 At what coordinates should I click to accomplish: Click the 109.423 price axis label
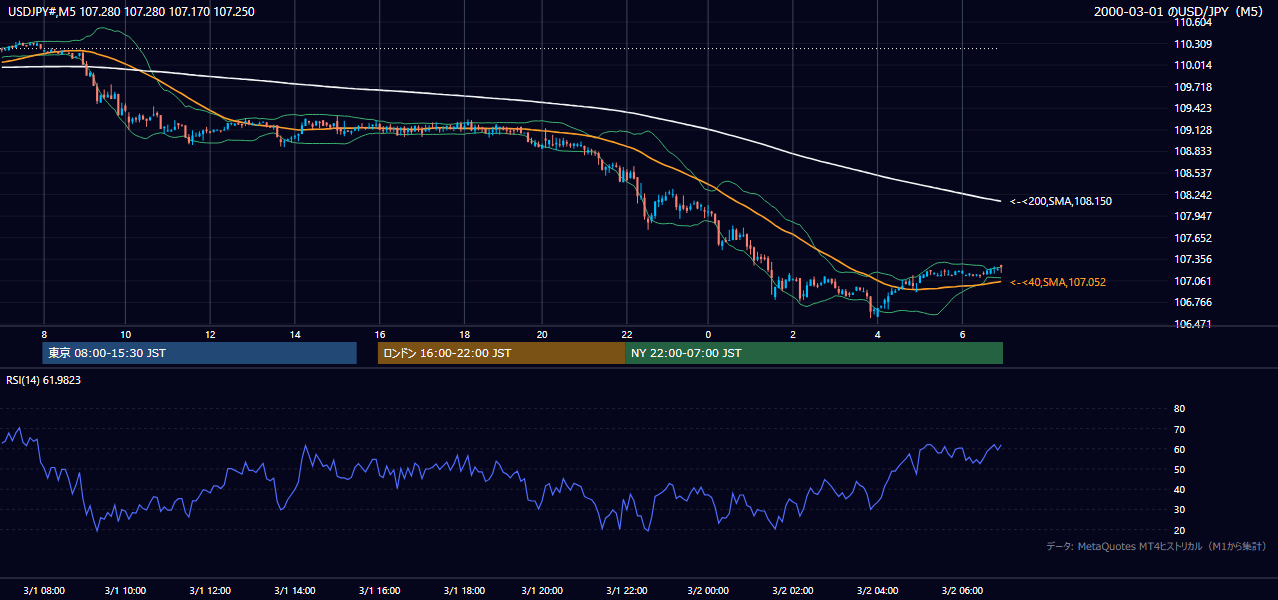pyautogui.click(x=1194, y=108)
